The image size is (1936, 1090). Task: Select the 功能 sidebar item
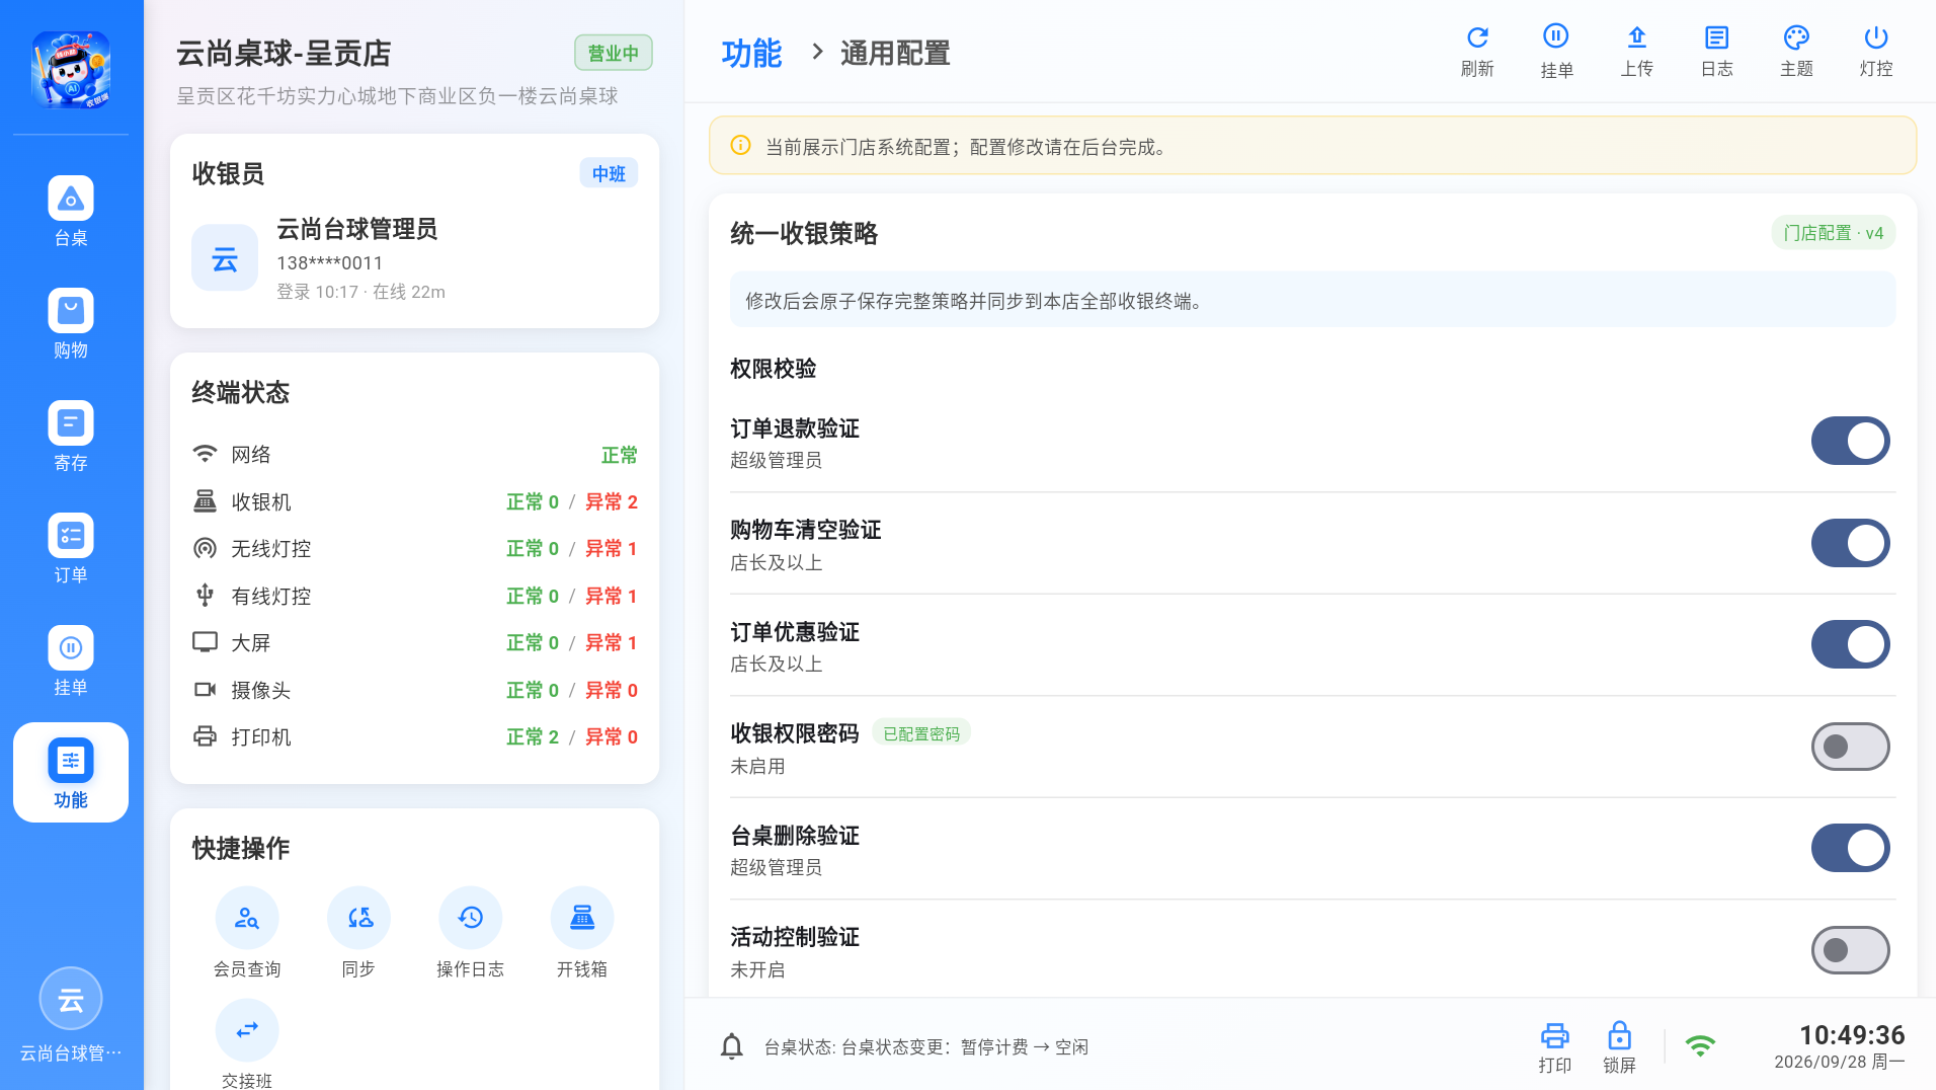click(x=70, y=772)
